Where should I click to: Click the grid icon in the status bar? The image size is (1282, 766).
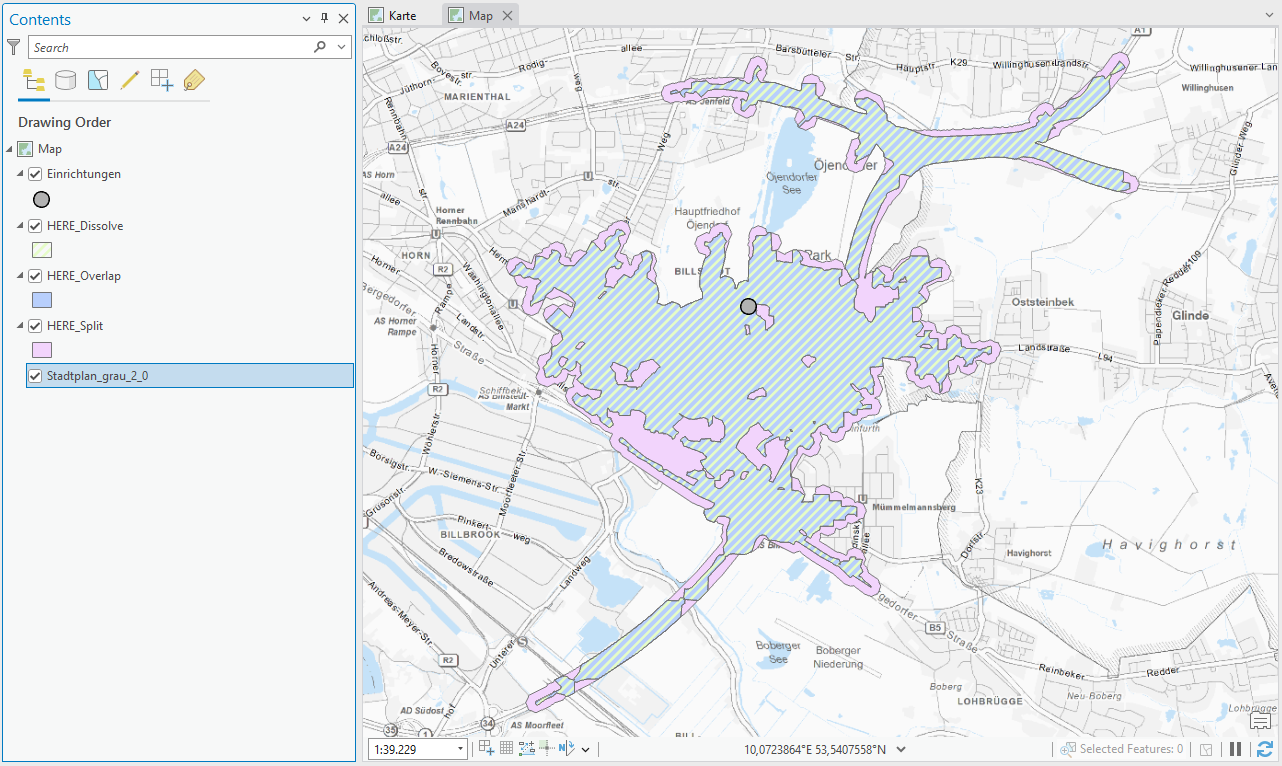(x=506, y=748)
